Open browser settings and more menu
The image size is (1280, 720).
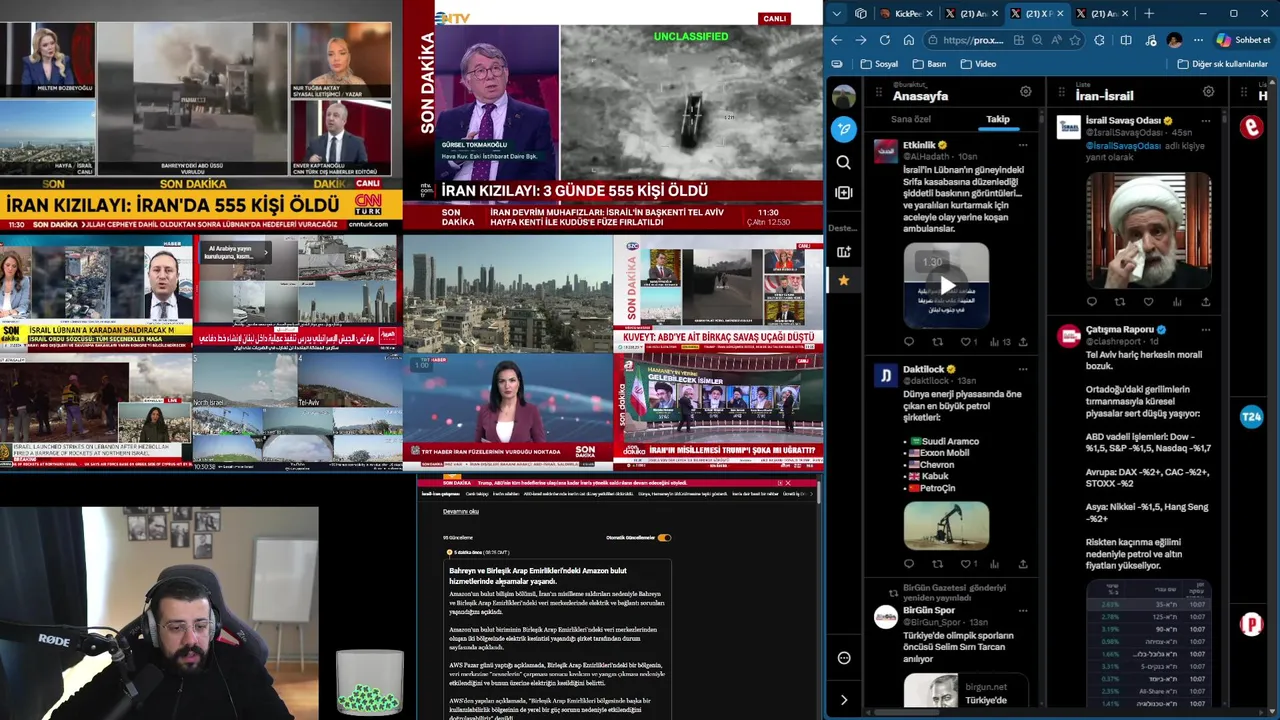[1198, 40]
